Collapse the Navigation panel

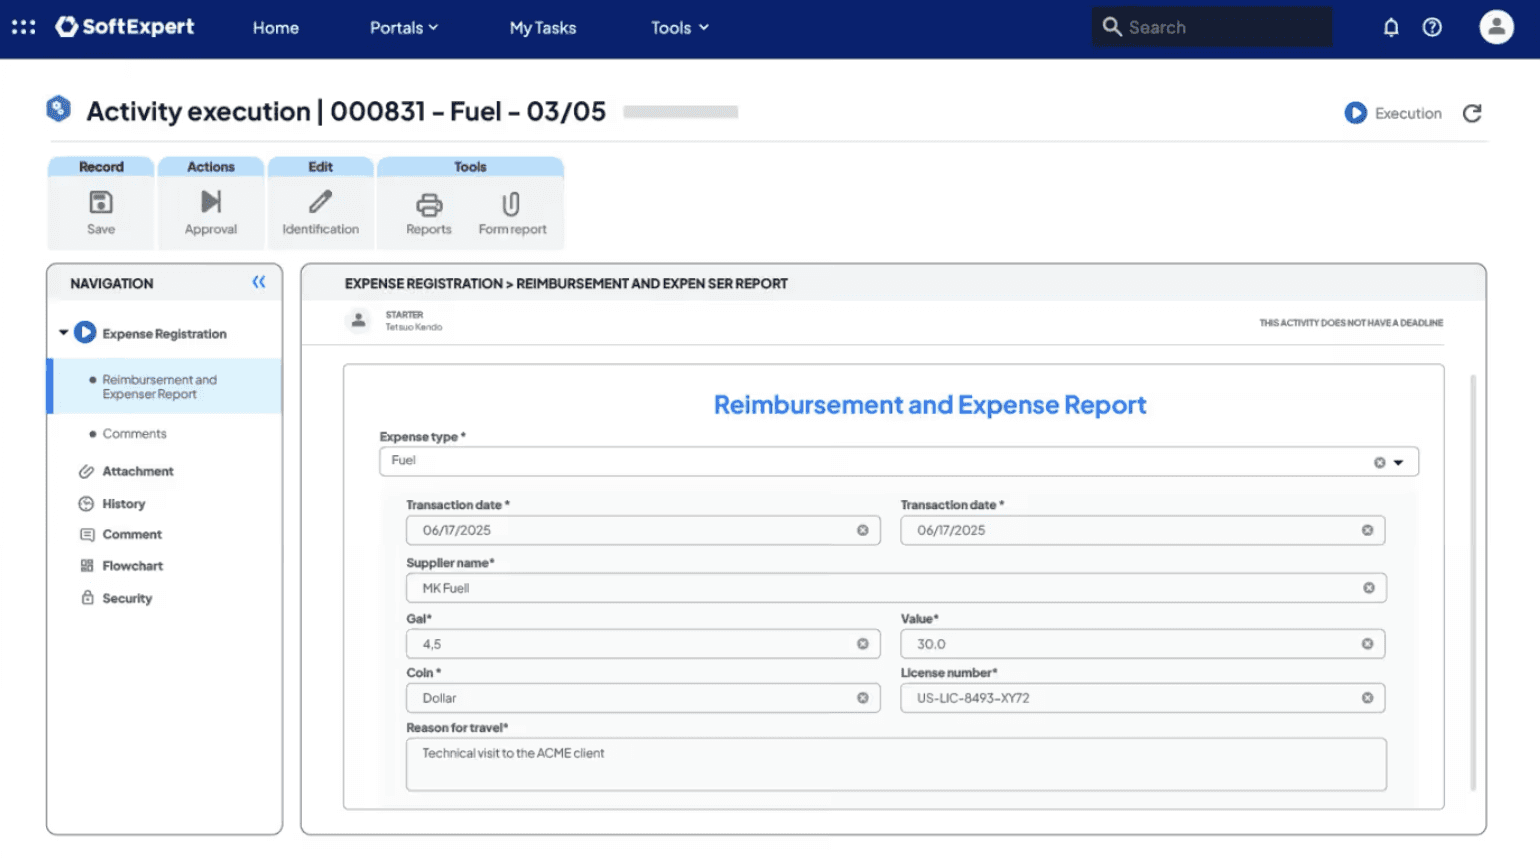tap(259, 282)
